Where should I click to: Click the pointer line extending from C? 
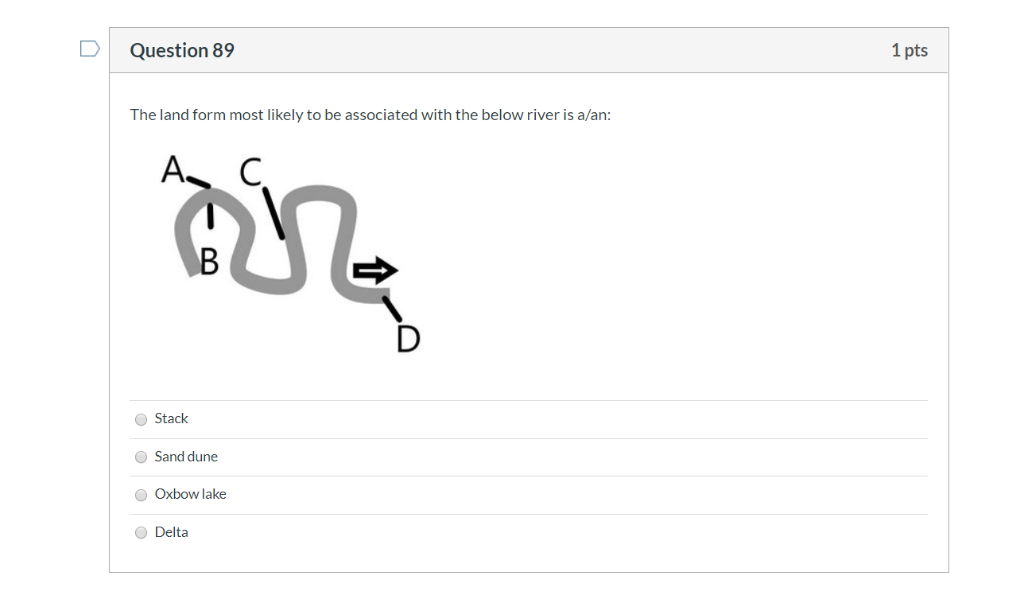pyautogui.click(x=274, y=214)
